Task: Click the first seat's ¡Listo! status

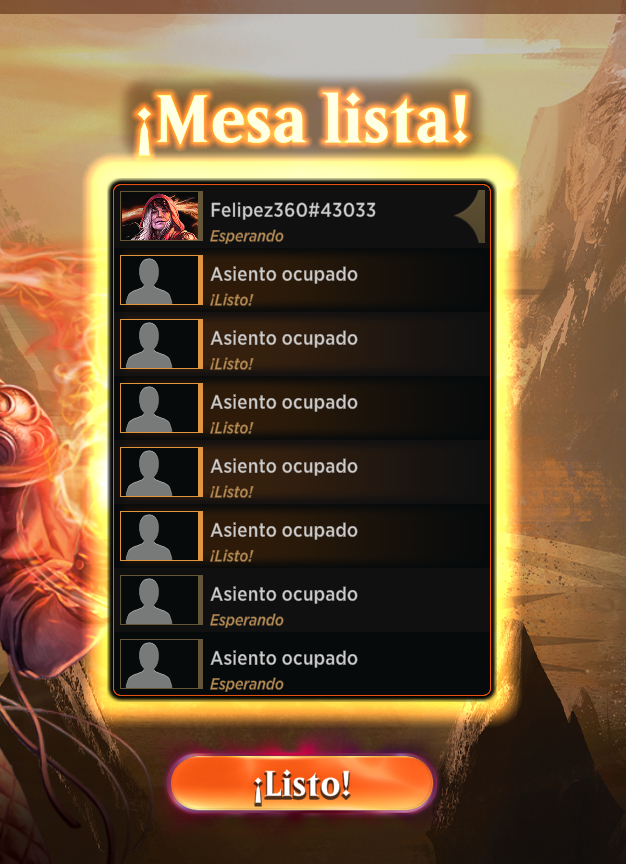Action: [231, 300]
